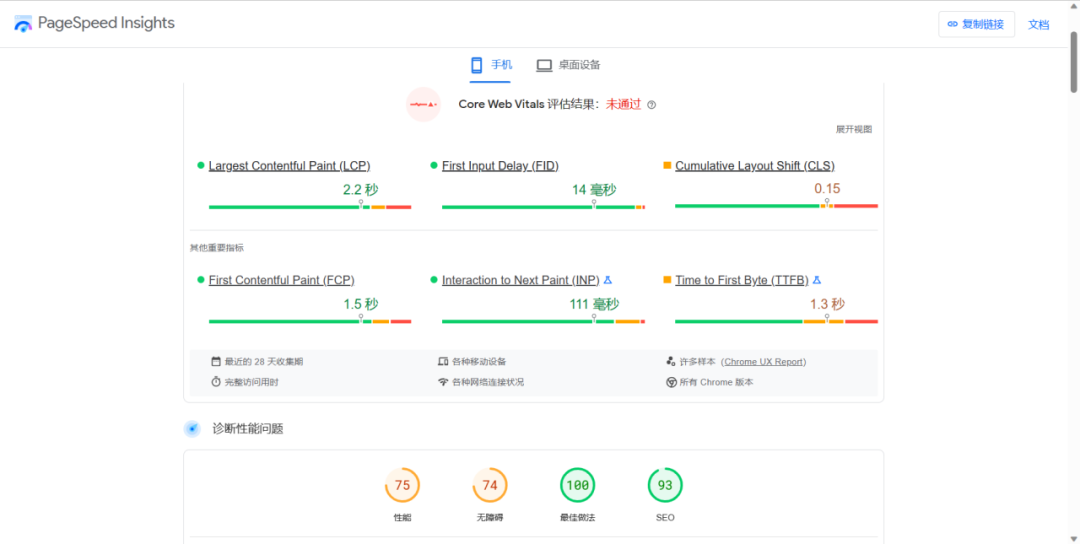Click the vertical page scrollbar thumb

[x=1073, y=62]
